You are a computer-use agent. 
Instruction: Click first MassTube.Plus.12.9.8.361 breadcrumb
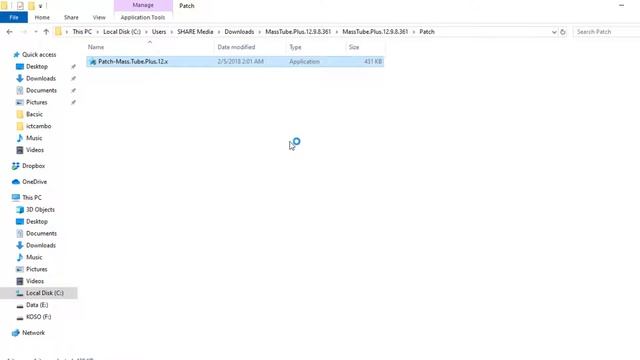click(298, 32)
